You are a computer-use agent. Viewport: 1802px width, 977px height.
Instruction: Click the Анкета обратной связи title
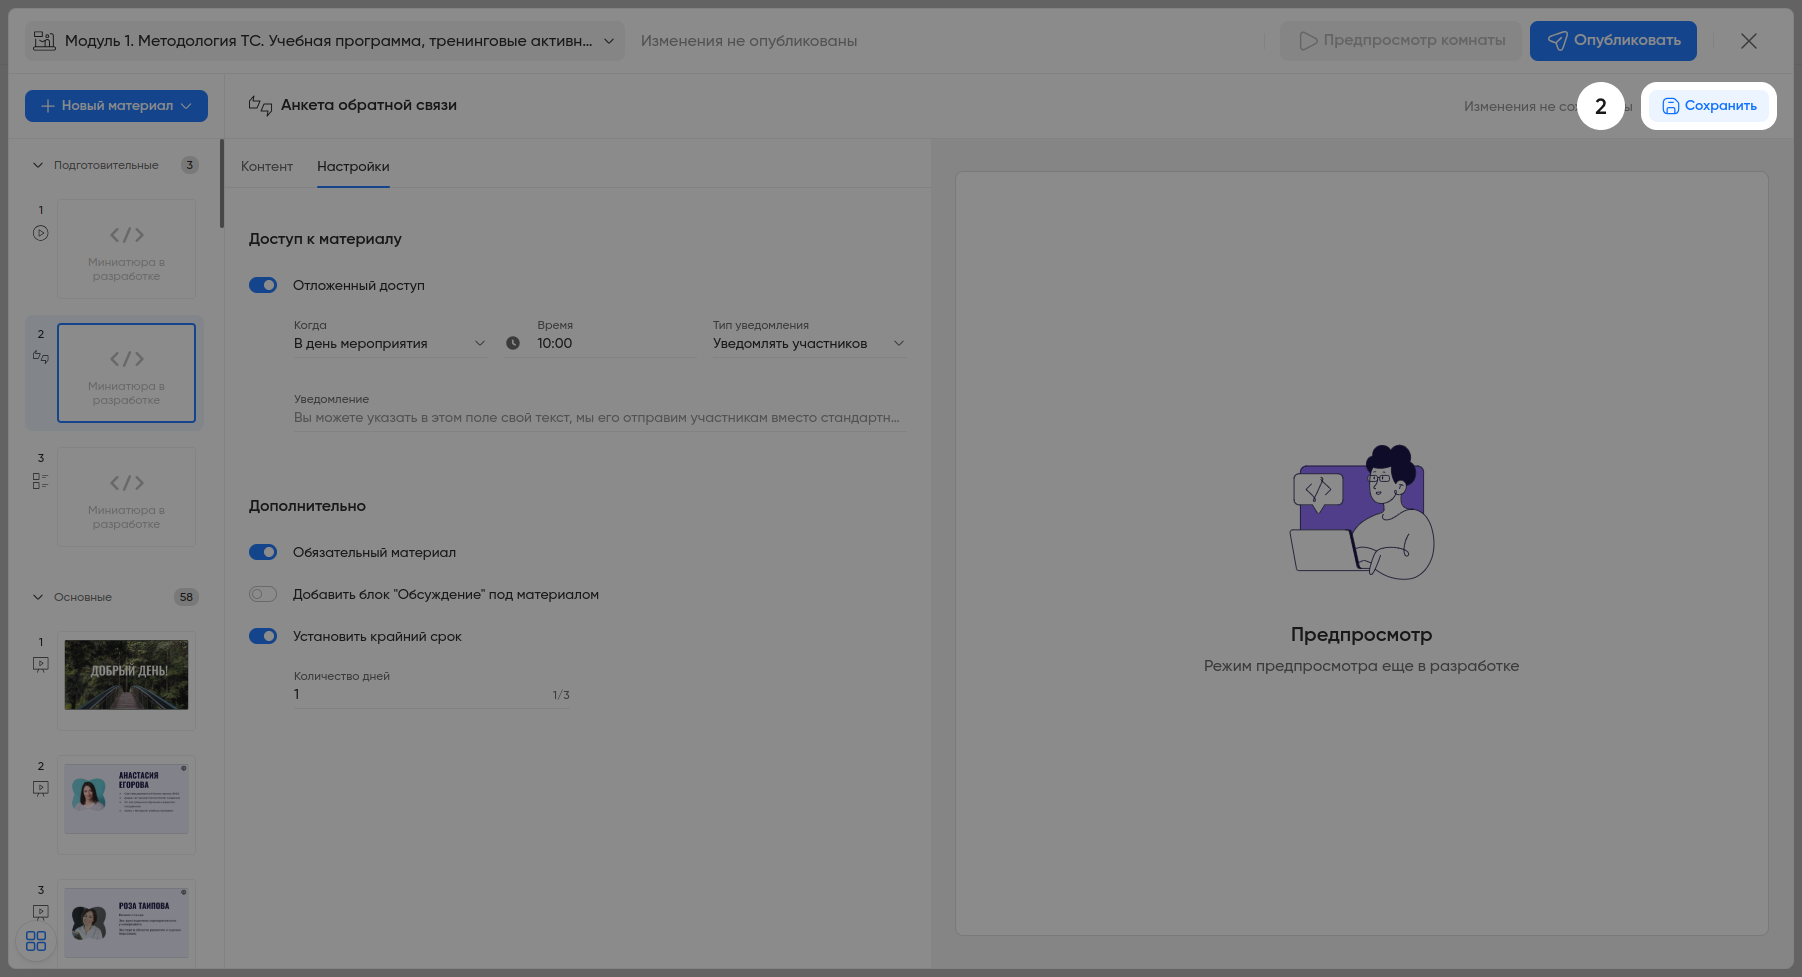(369, 105)
